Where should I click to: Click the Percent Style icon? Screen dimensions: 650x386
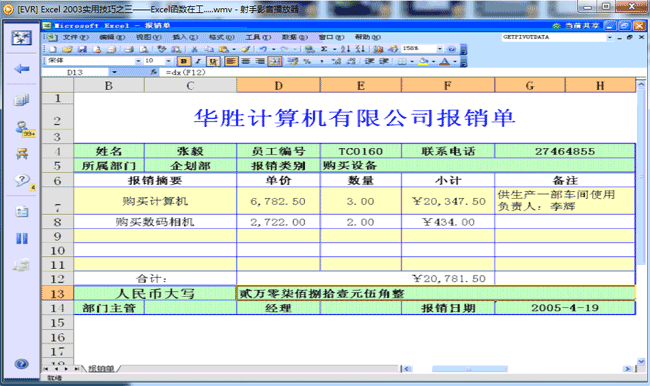click(x=306, y=61)
